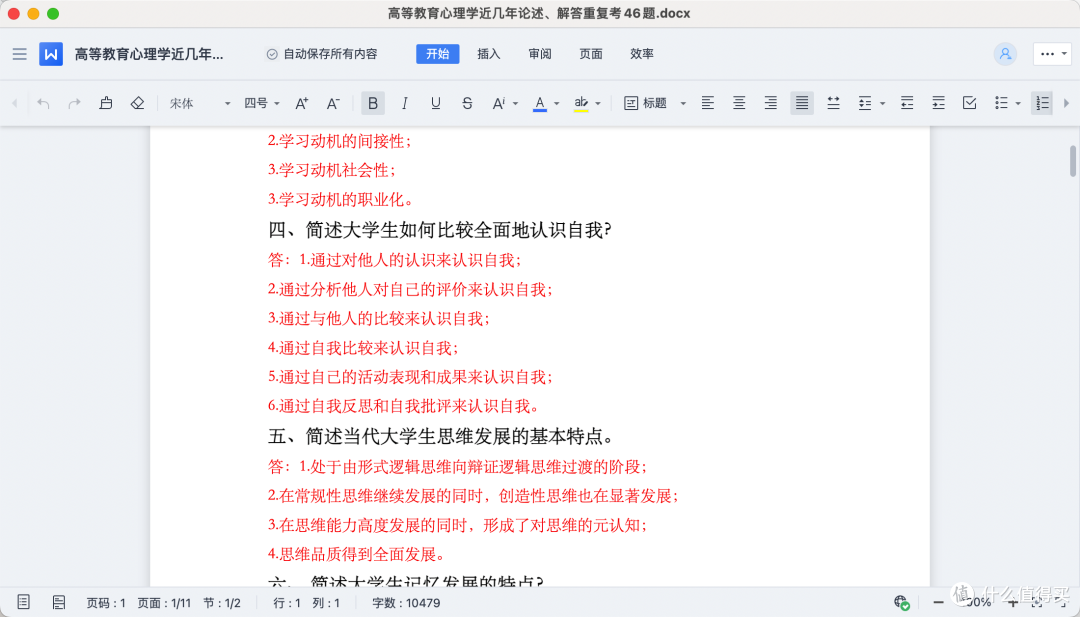The image size is (1080, 617).
Task: Open the user account avatar
Action: [x=1005, y=54]
